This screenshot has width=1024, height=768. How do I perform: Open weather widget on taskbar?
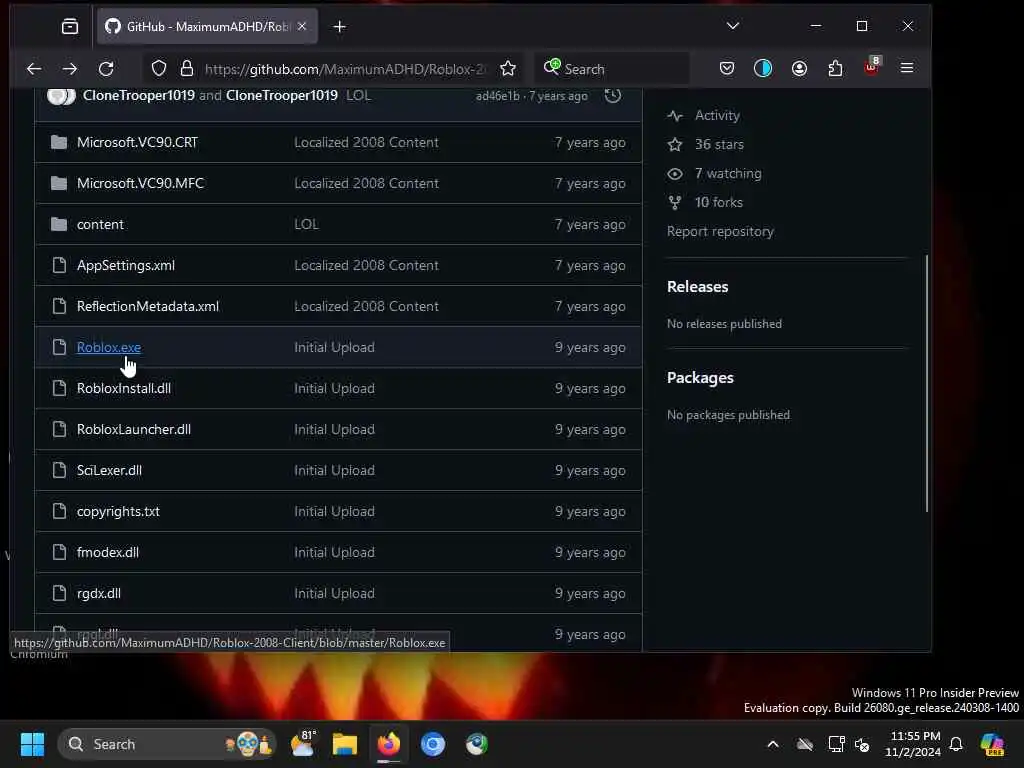[x=303, y=744]
